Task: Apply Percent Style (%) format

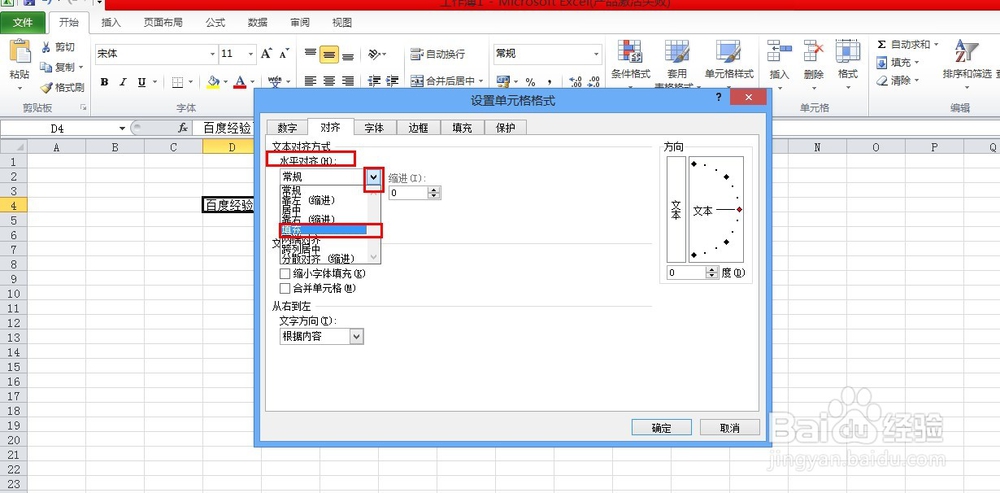Action: [x=530, y=82]
